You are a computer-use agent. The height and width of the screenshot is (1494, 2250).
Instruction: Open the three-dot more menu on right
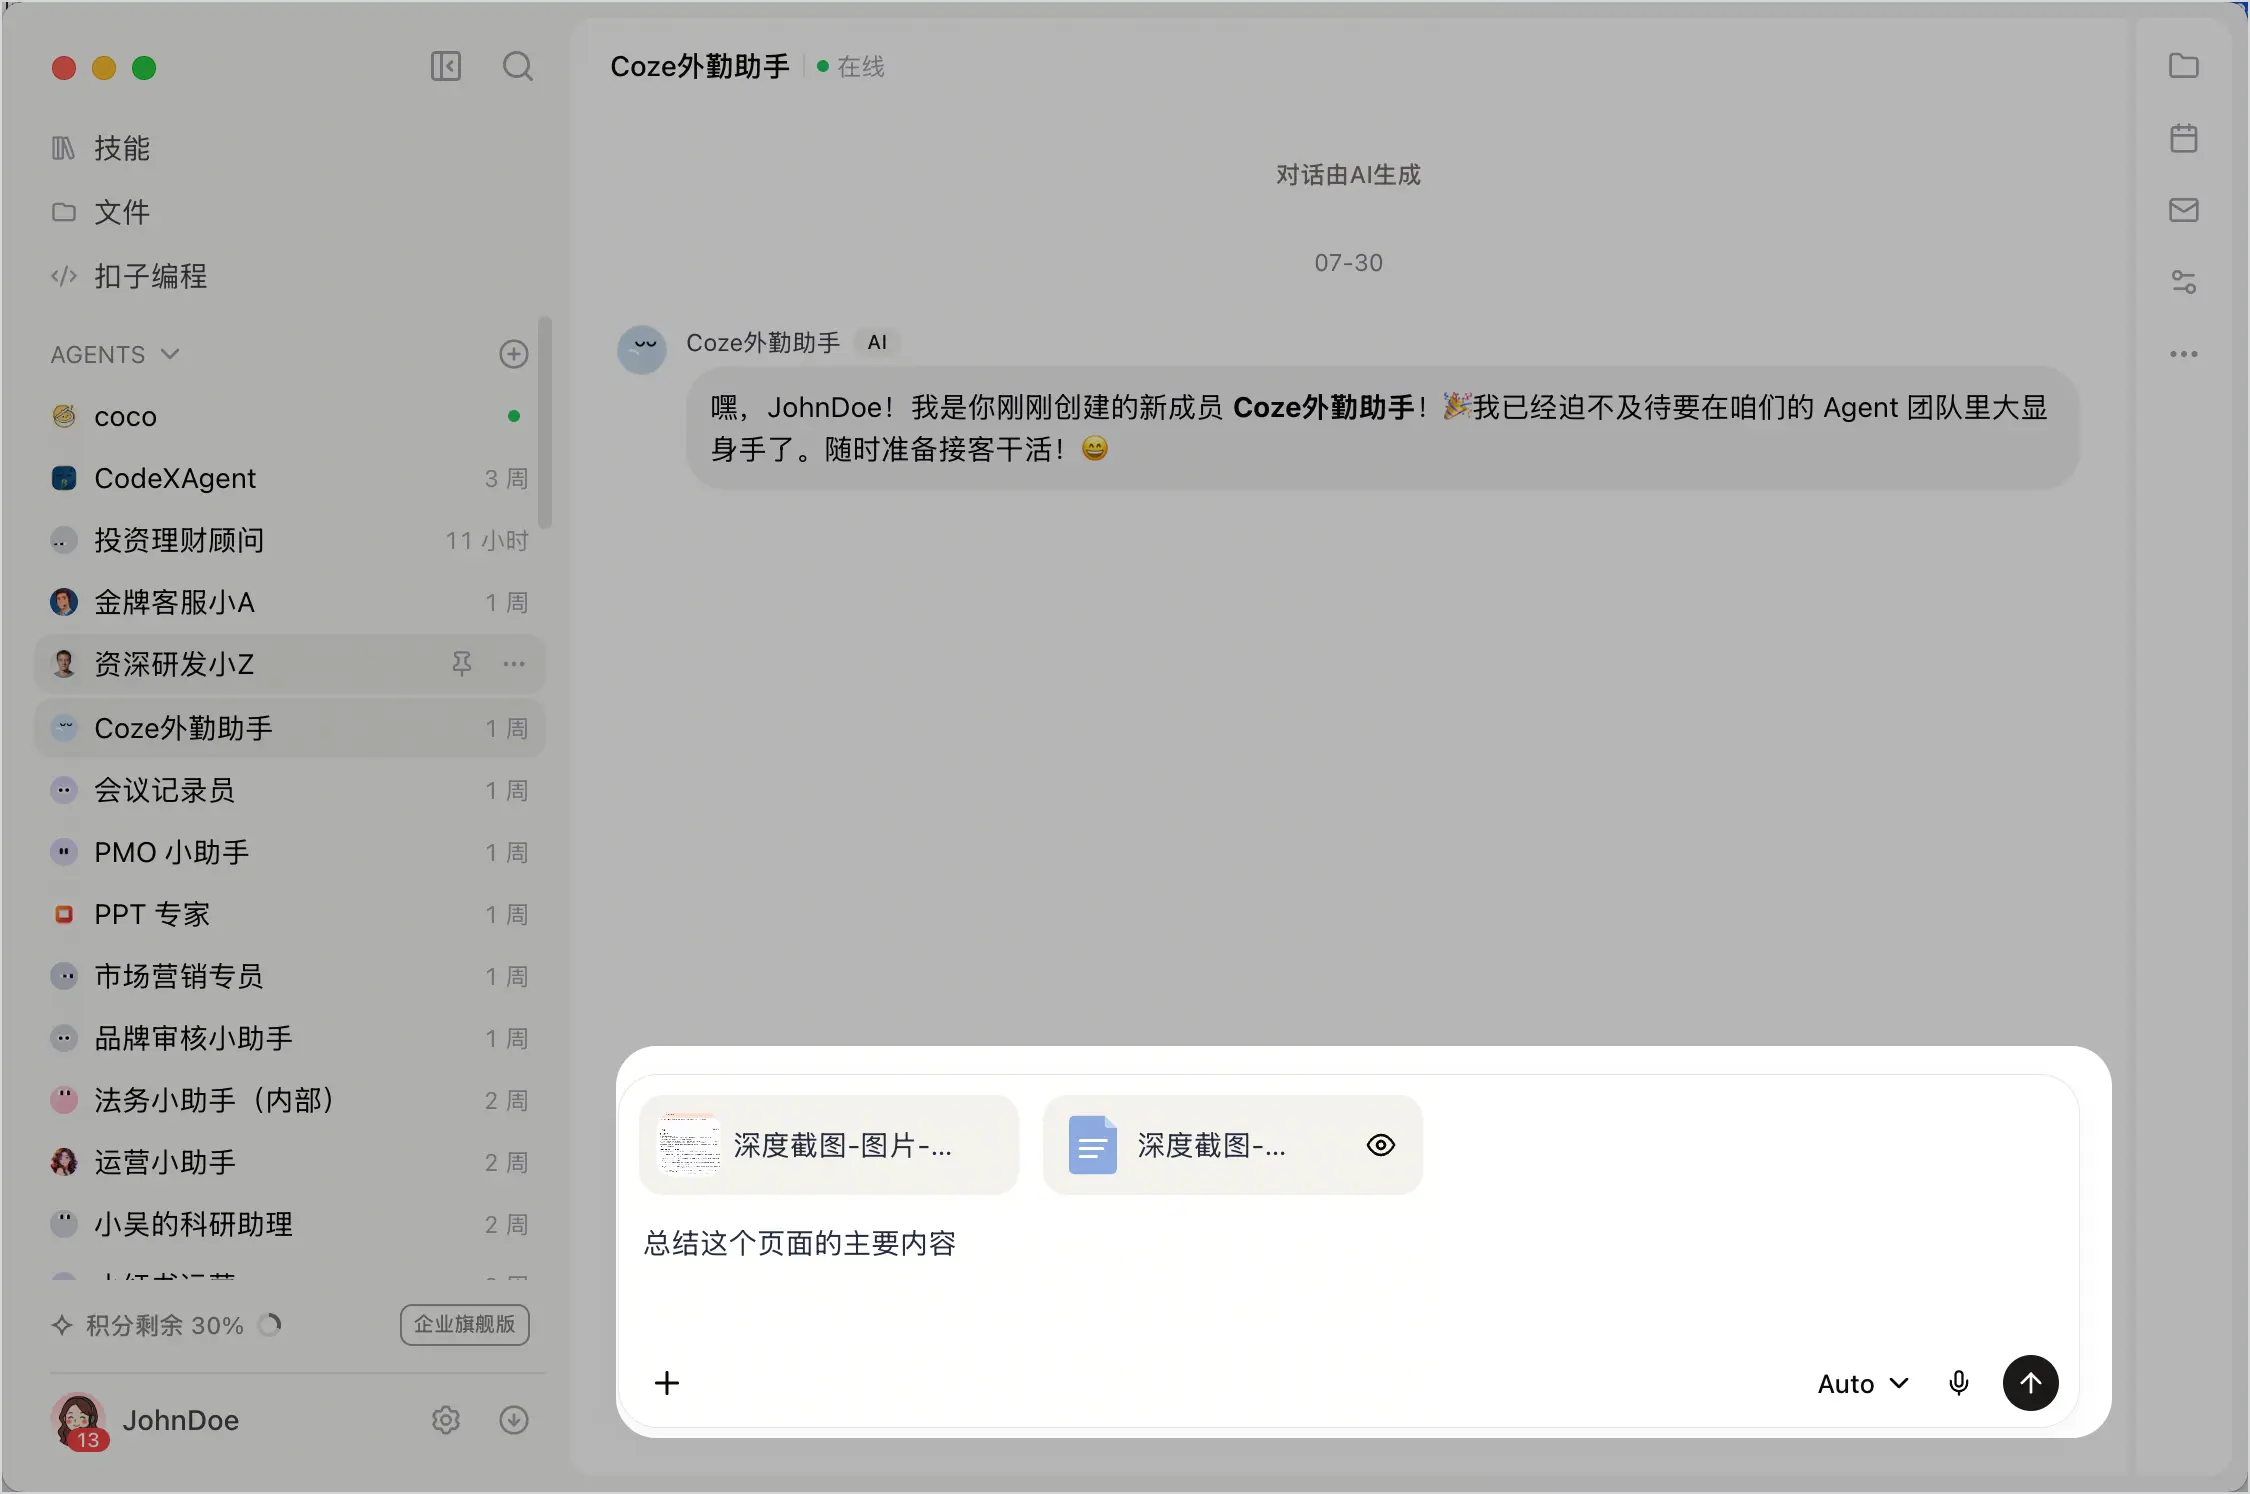(x=2184, y=354)
